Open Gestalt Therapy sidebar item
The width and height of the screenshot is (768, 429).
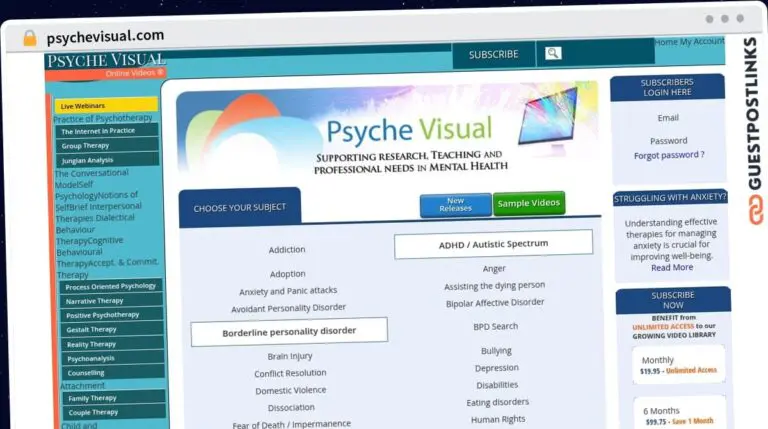pos(113,329)
